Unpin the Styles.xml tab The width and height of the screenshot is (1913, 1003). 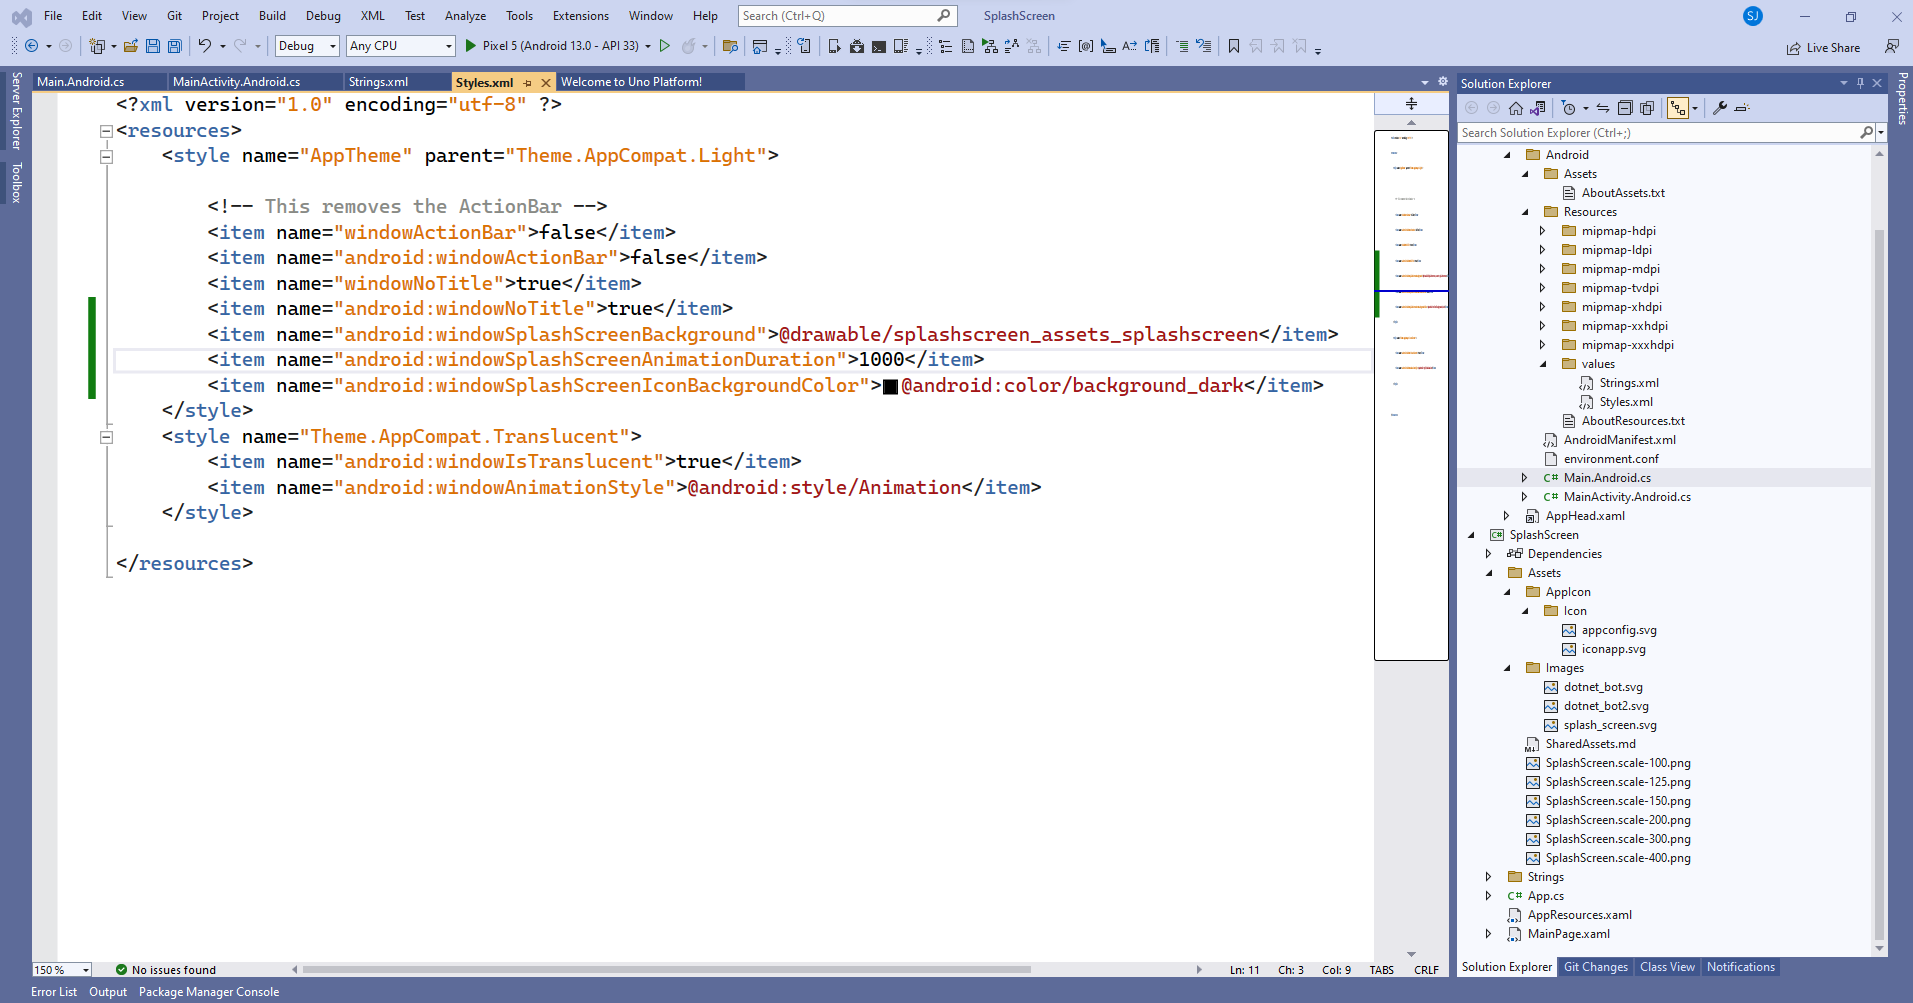click(x=526, y=82)
